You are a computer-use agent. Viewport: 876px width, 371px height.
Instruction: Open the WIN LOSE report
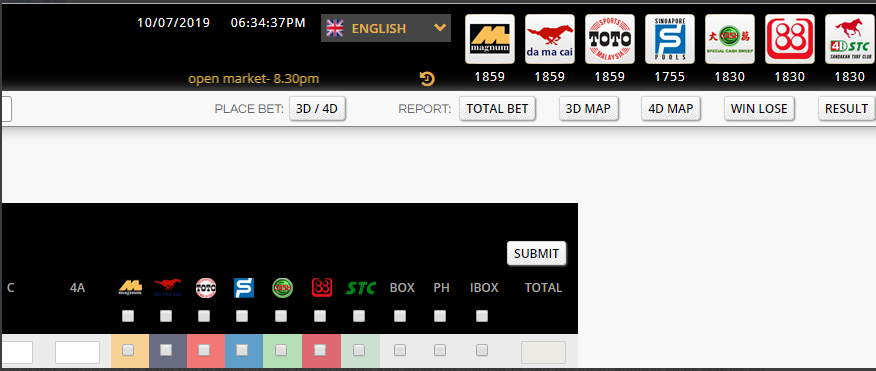point(759,108)
